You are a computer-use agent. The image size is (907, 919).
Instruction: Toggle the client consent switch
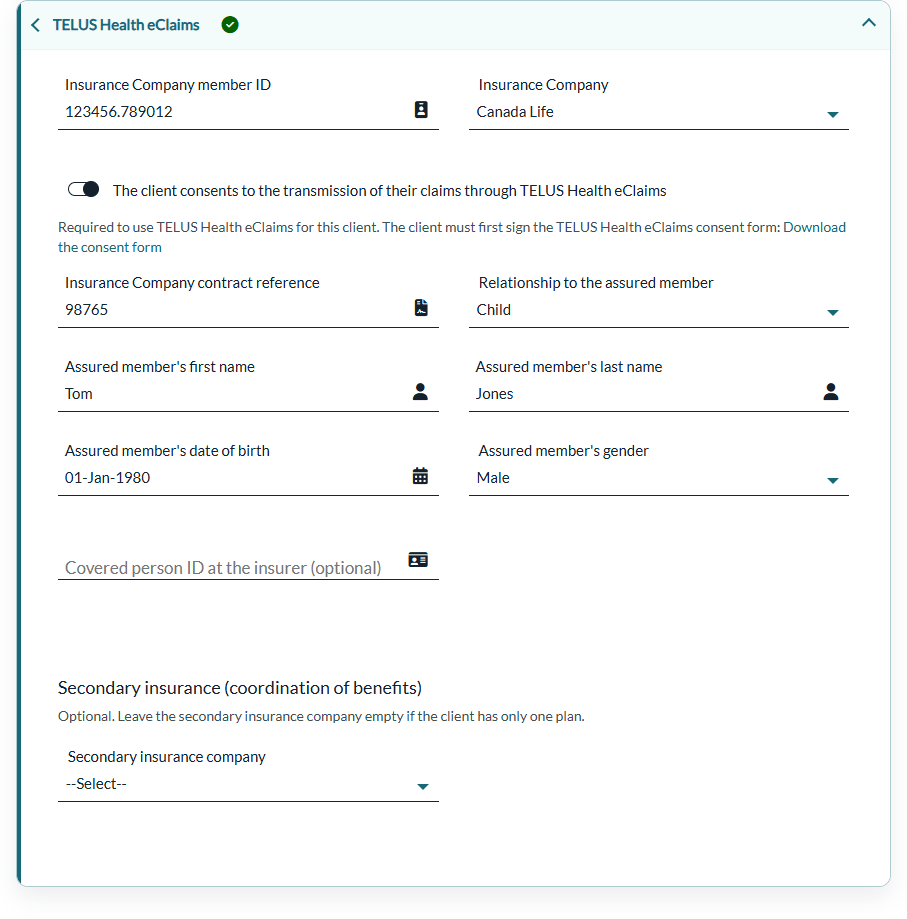coord(83,189)
